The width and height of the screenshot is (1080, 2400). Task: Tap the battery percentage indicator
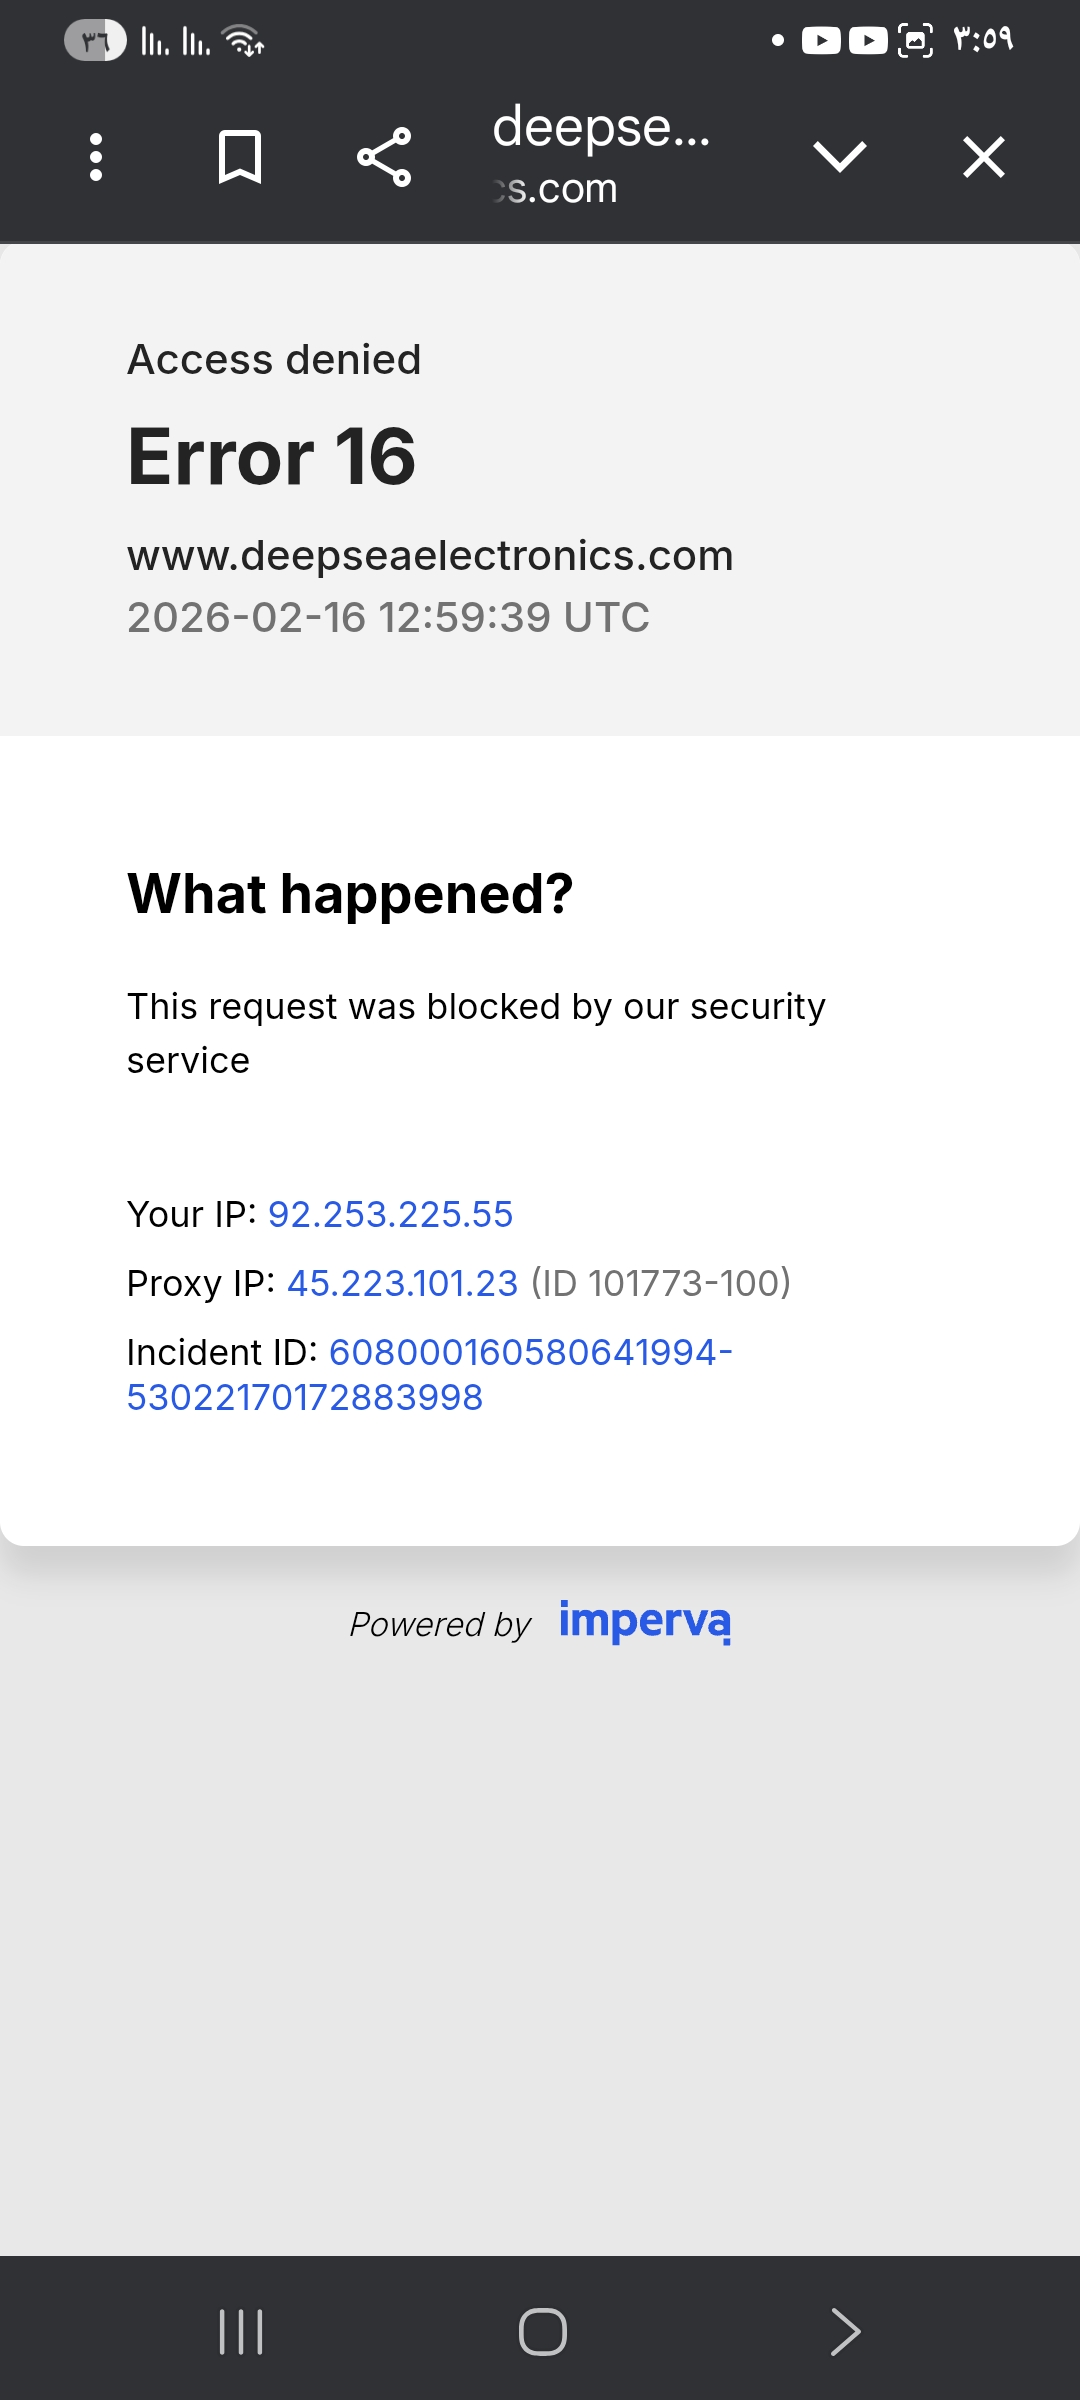pos(95,41)
